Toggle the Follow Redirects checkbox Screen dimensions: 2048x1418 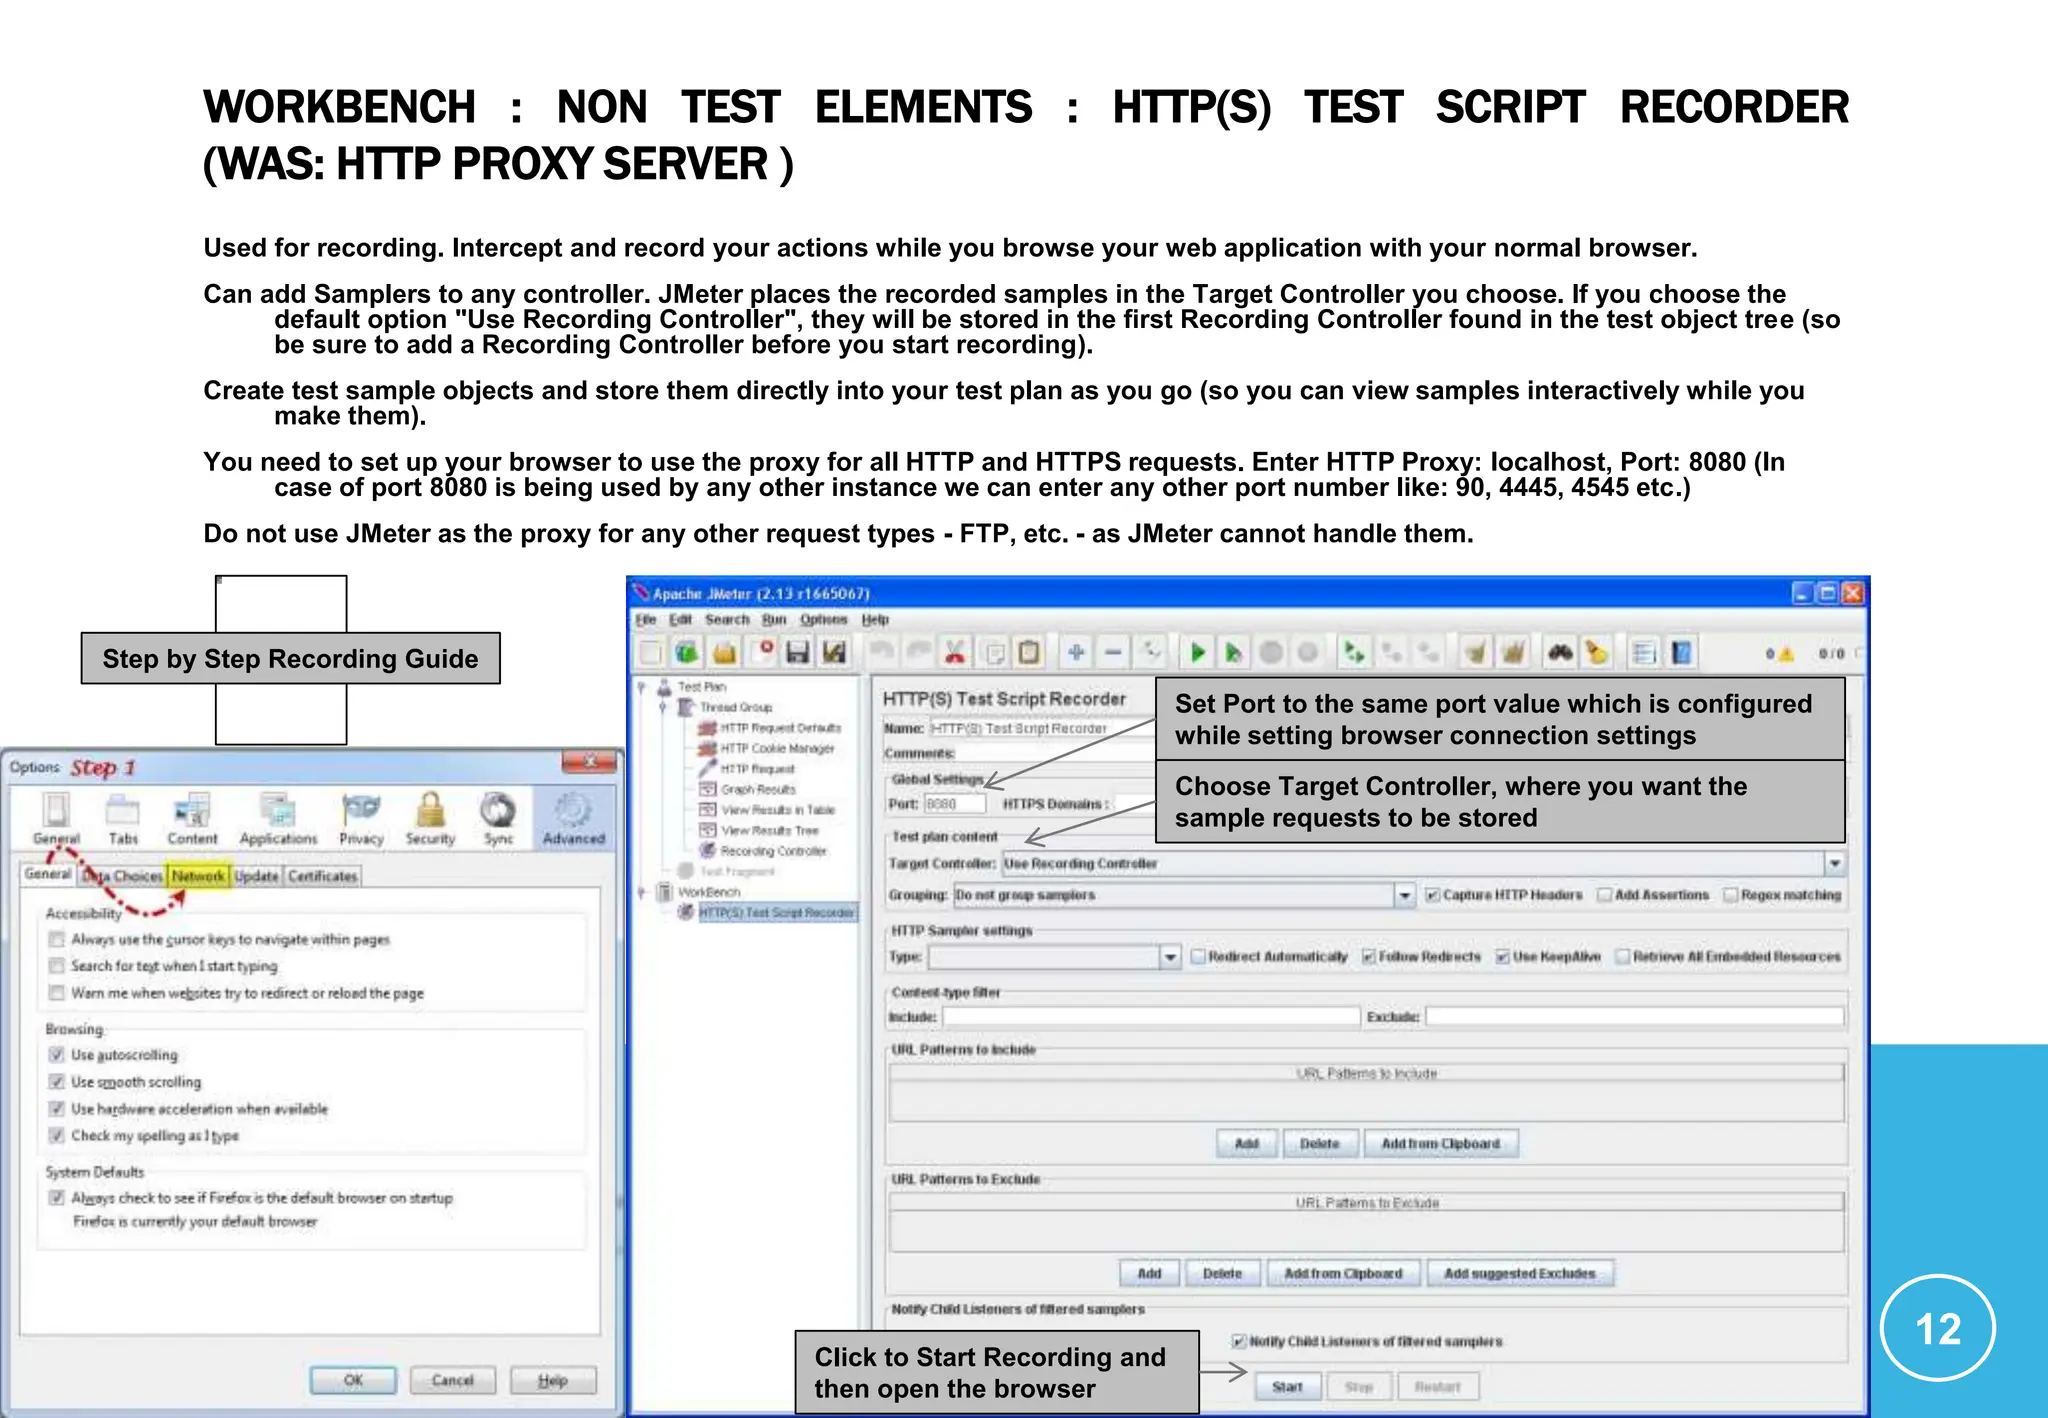click(1369, 957)
